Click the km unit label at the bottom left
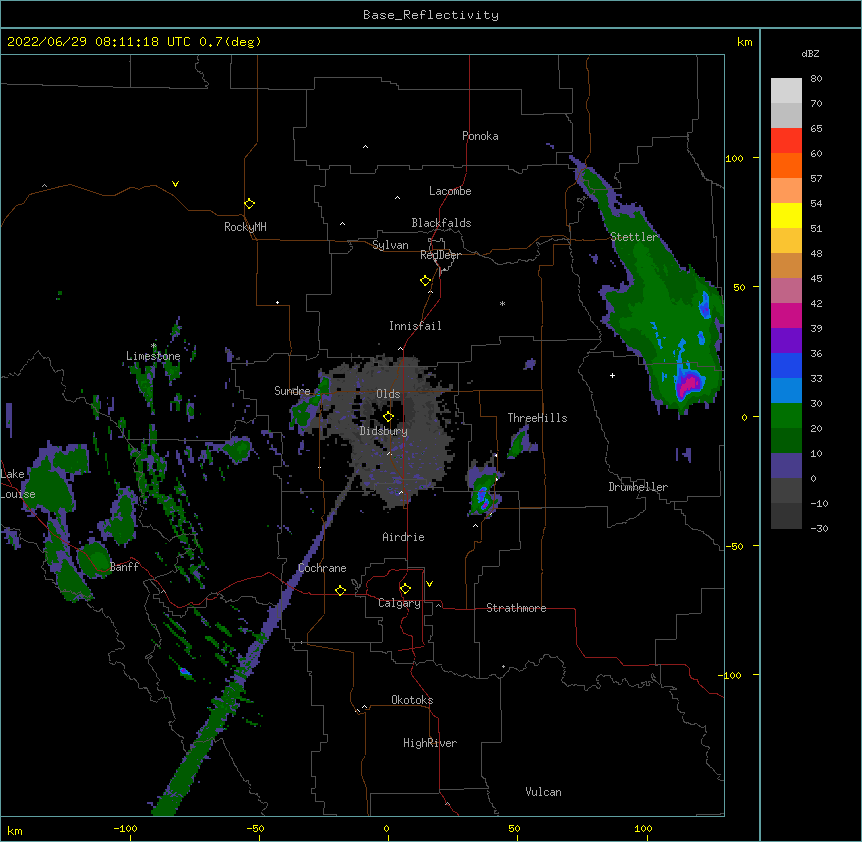 coord(14,831)
